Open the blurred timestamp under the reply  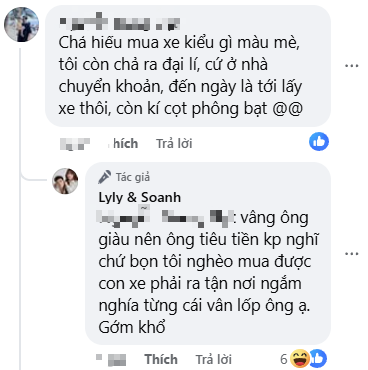click(111, 359)
